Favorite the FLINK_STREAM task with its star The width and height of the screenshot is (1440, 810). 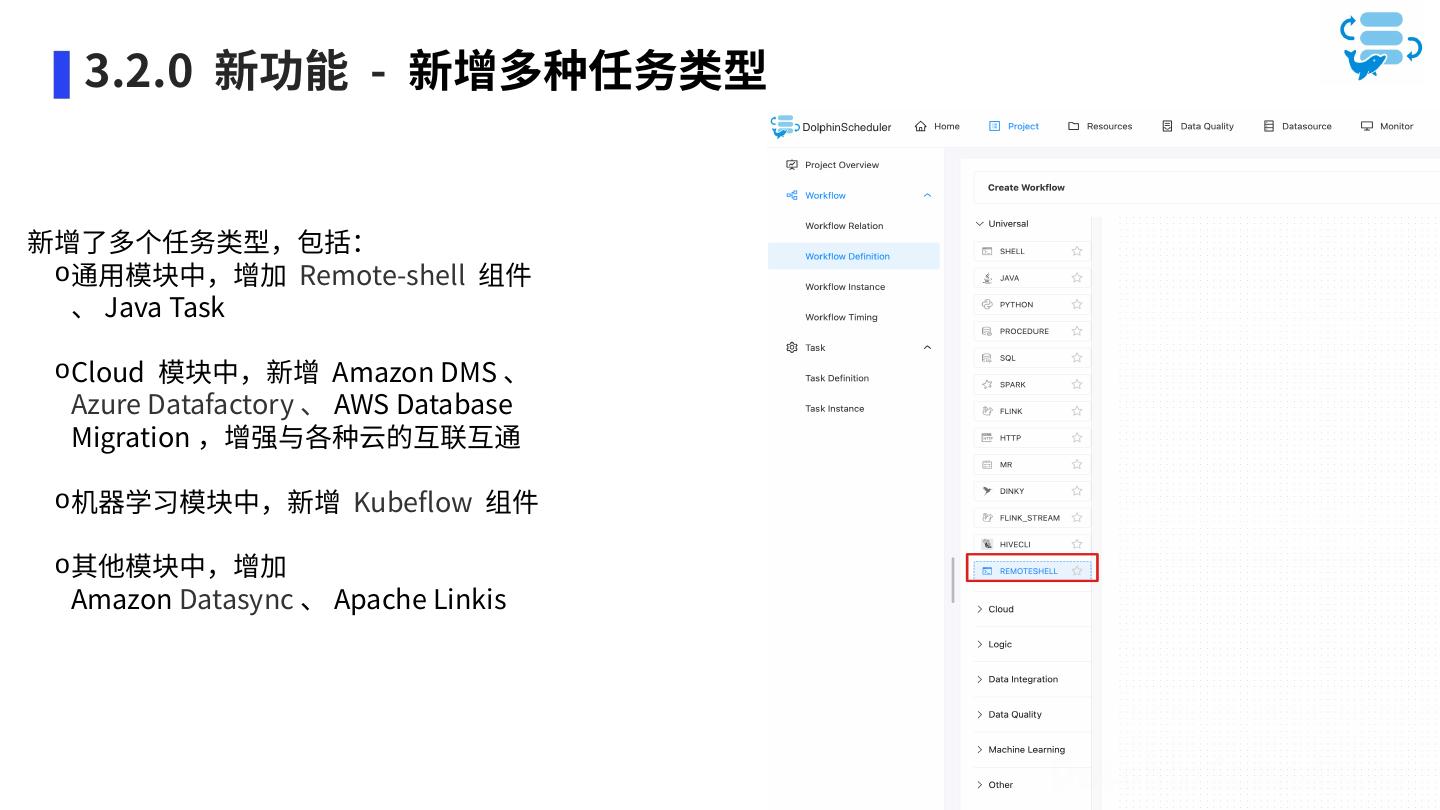(x=1077, y=518)
